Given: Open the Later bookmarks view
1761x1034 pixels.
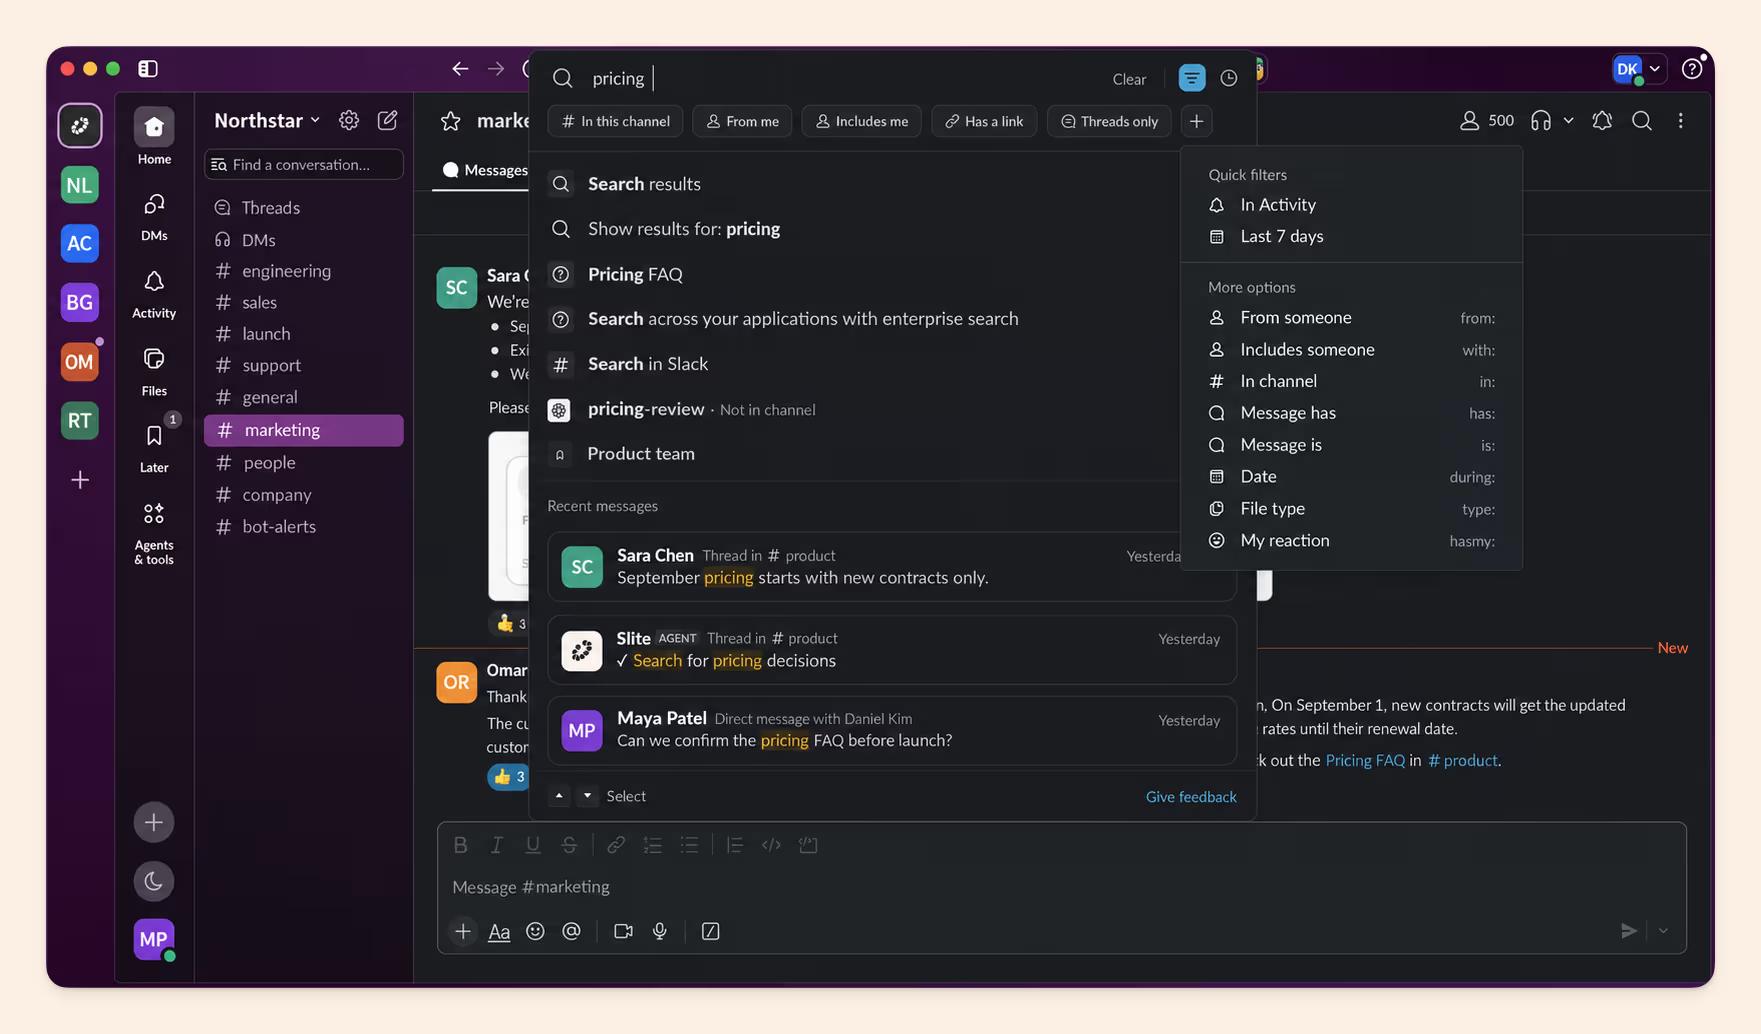Looking at the screenshot, I should pyautogui.click(x=154, y=447).
